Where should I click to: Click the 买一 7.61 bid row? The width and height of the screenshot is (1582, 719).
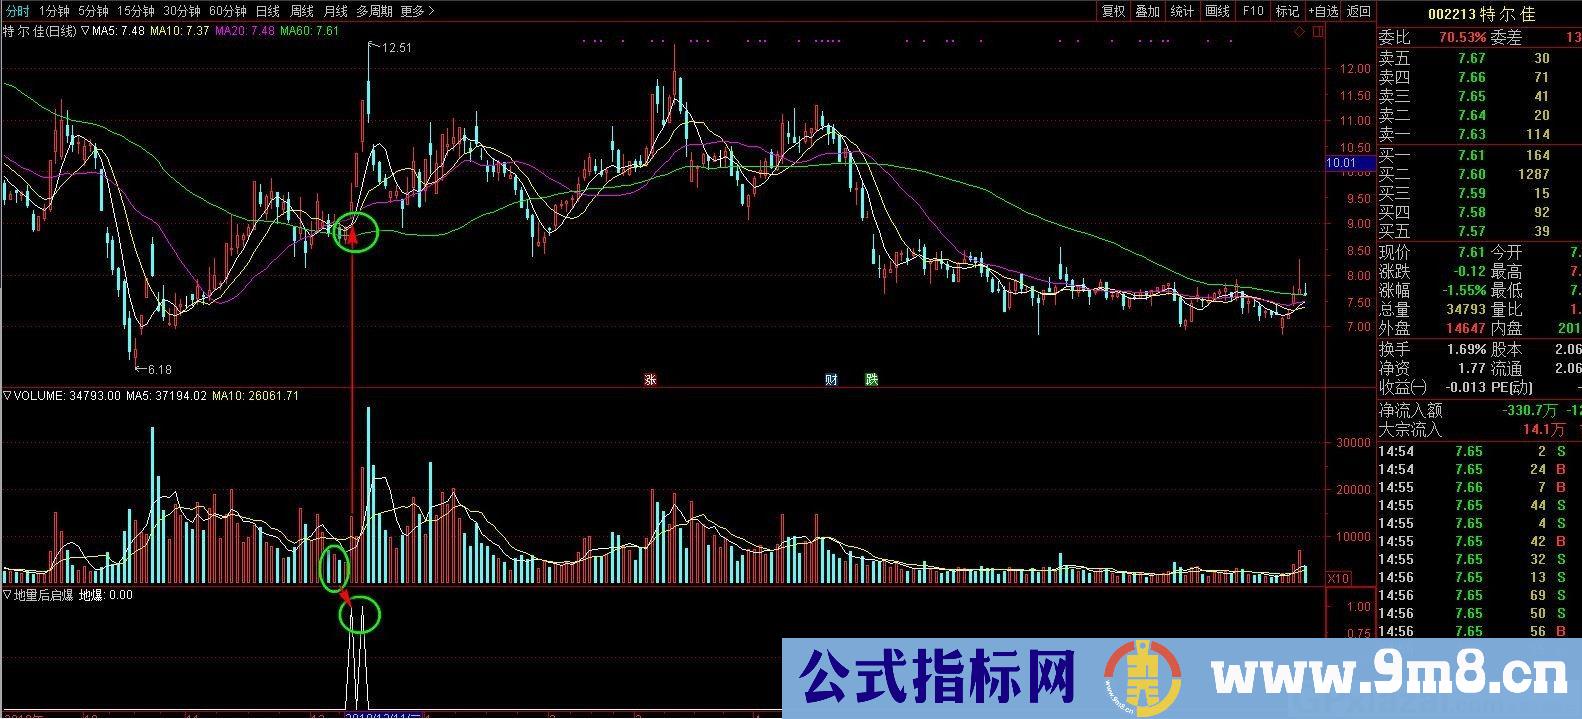pos(1479,155)
